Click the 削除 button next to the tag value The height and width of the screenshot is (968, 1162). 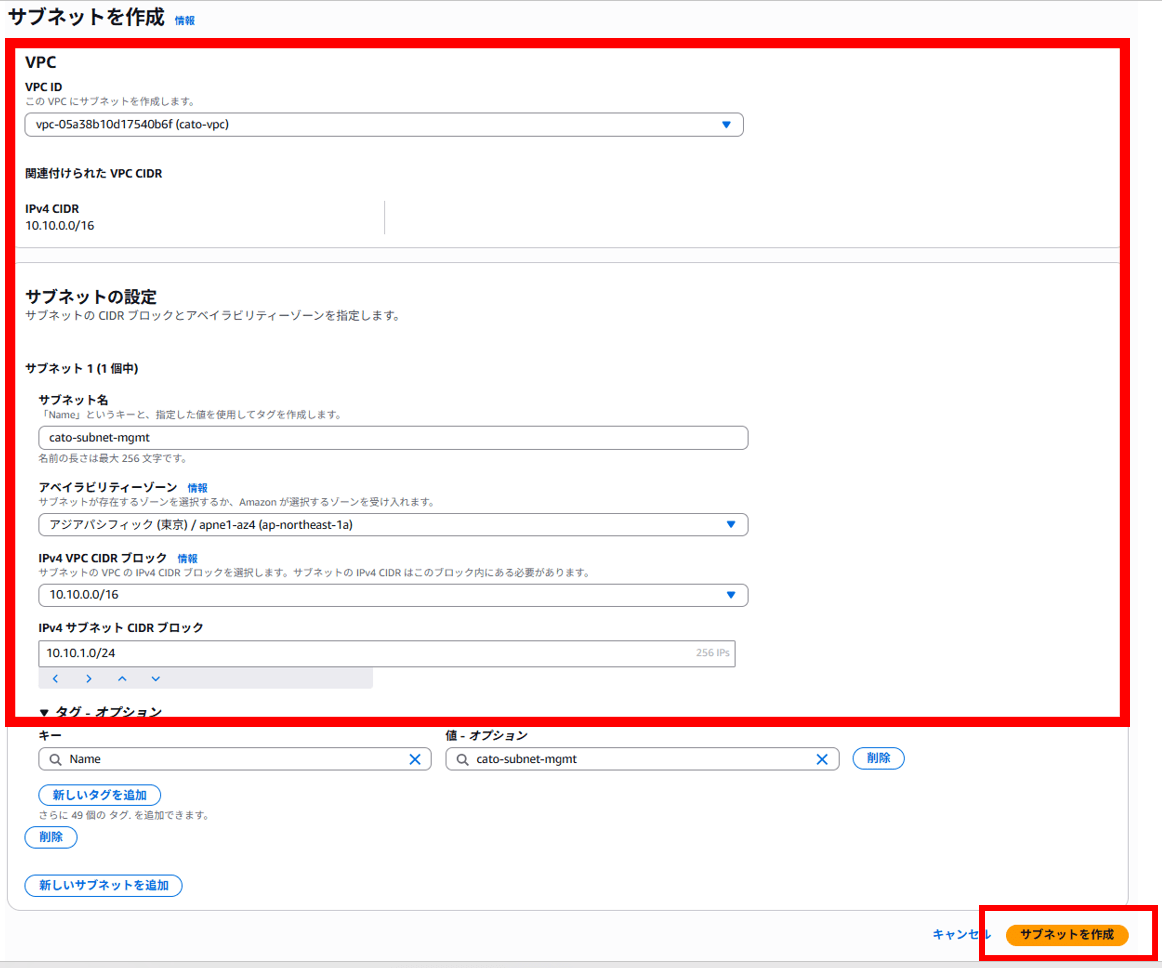tap(878, 758)
